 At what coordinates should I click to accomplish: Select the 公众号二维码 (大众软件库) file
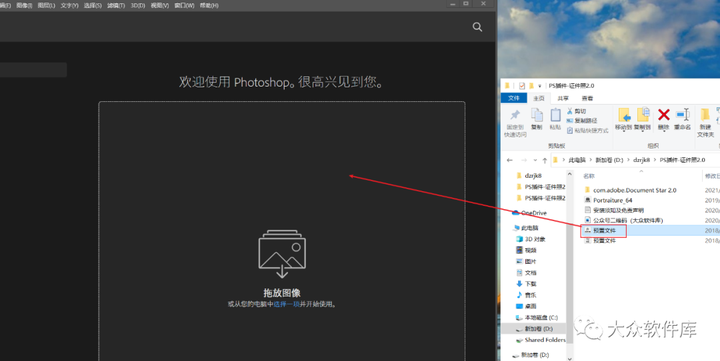[x=628, y=220]
